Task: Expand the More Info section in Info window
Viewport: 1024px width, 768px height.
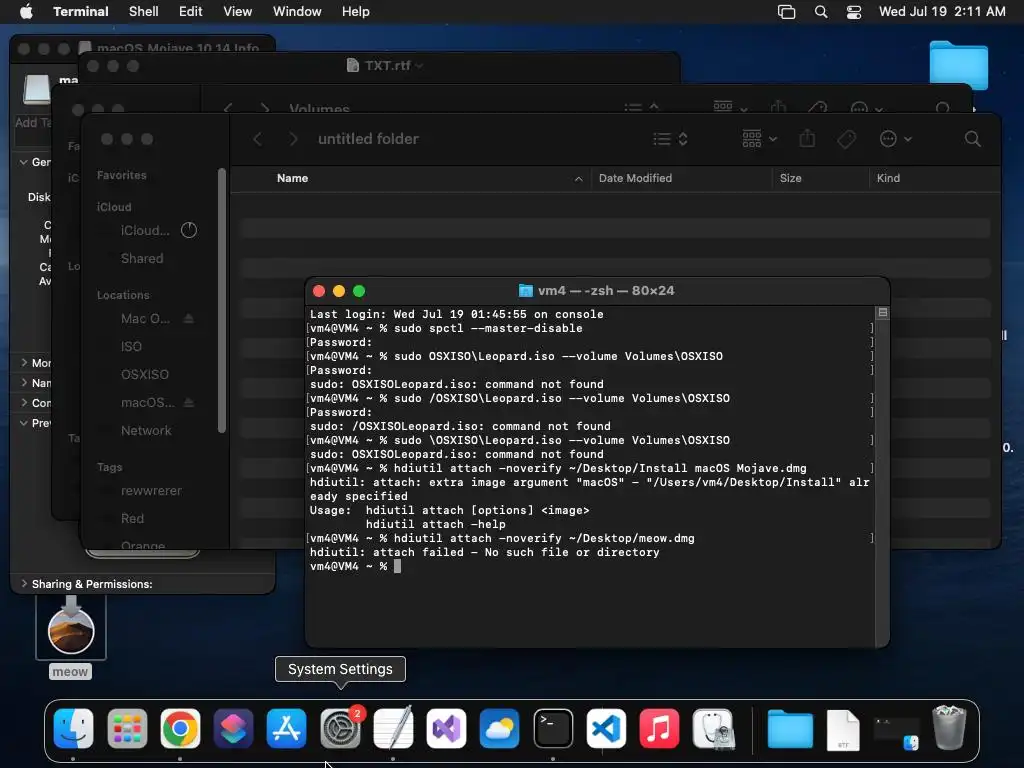Action: (x=24, y=363)
